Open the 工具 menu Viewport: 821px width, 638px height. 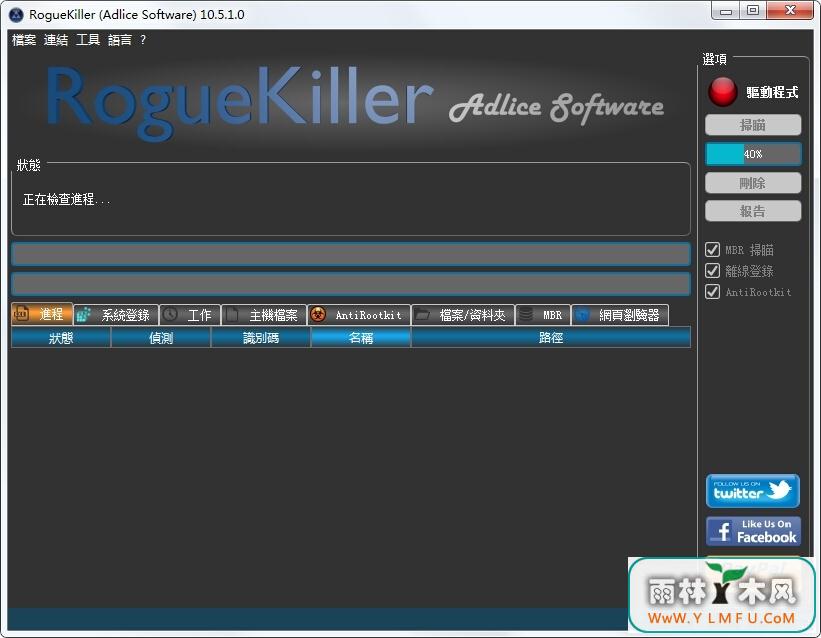[88, 40]
